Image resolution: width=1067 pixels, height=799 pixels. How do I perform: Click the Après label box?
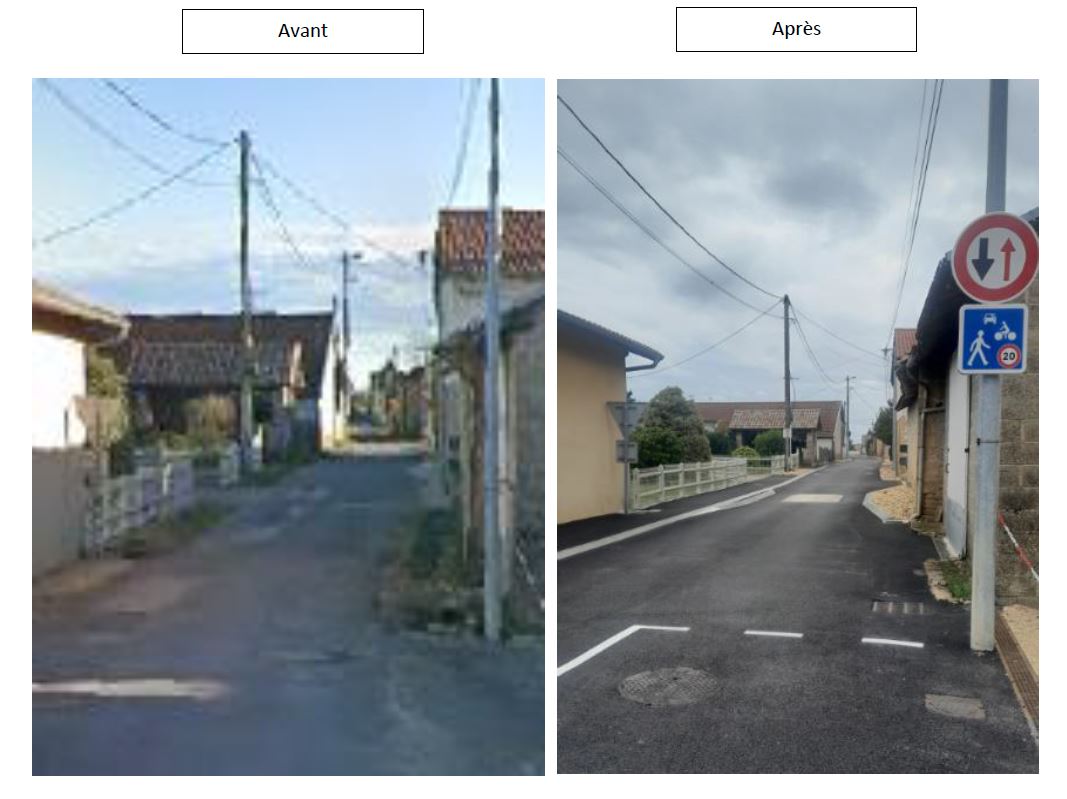click(796, 29)
